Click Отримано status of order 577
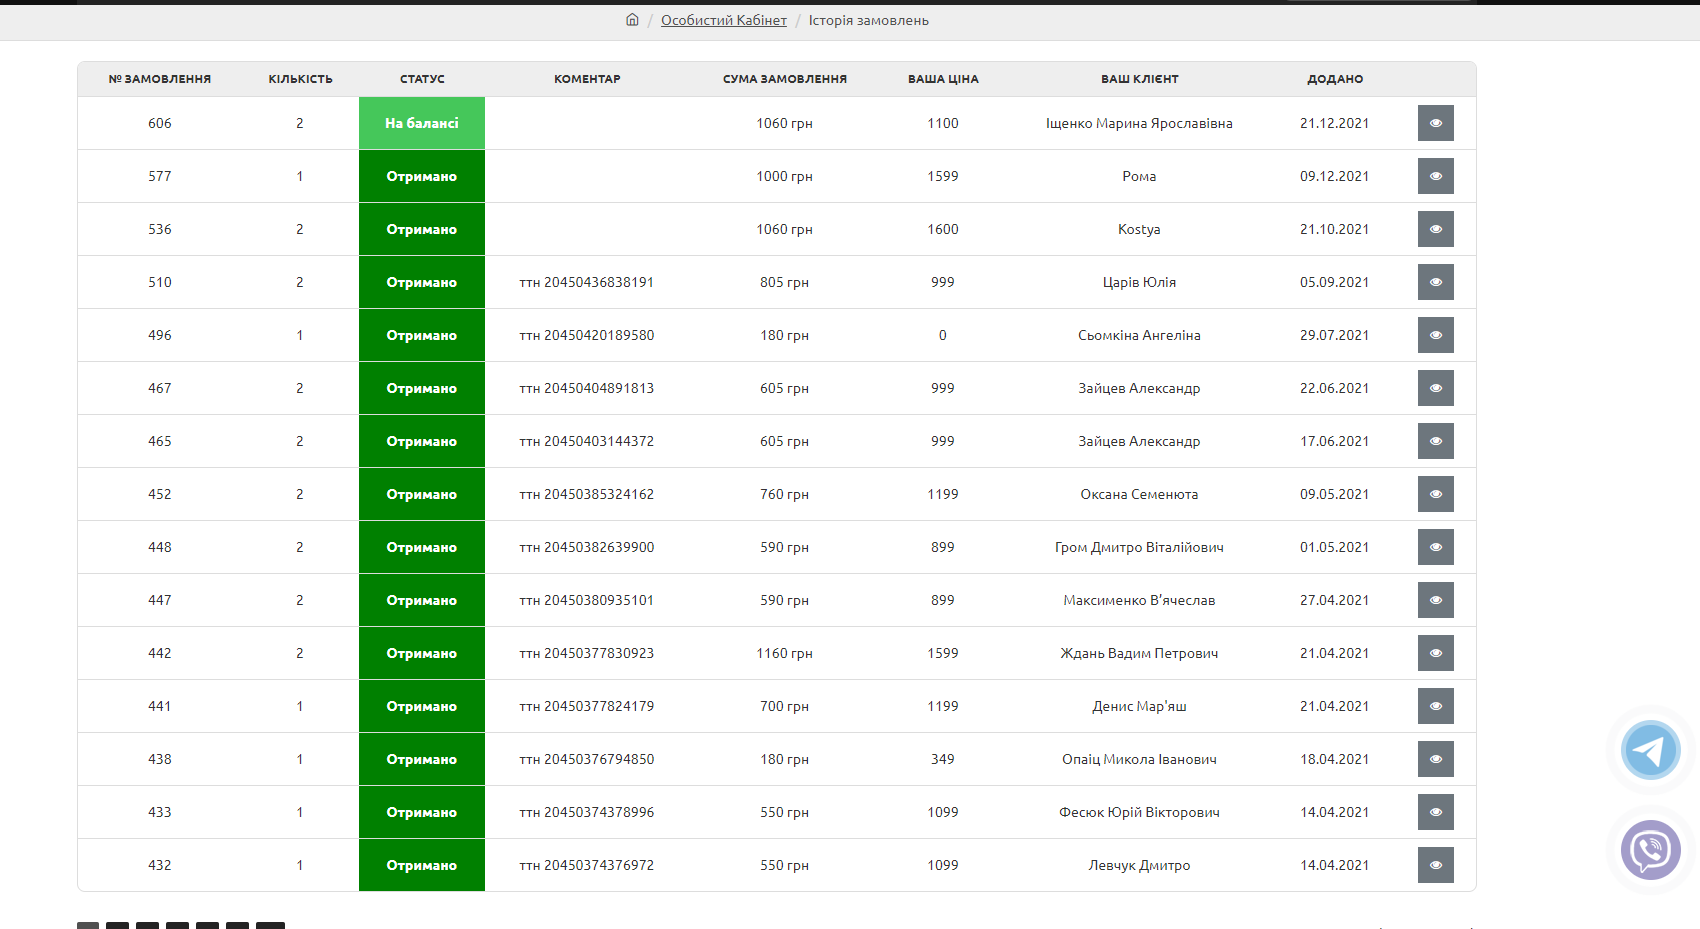1700x929 pixels. pos(421,176)
